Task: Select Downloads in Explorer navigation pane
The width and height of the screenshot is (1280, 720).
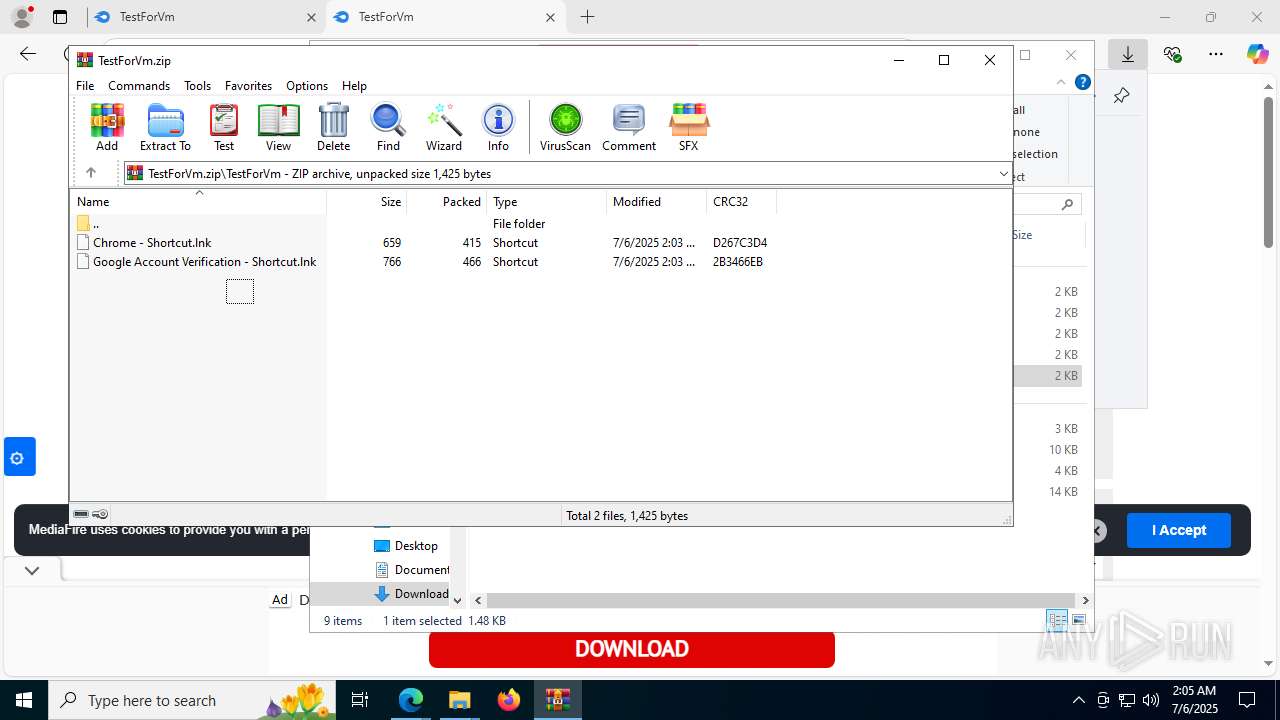Action: click(412, 594)
